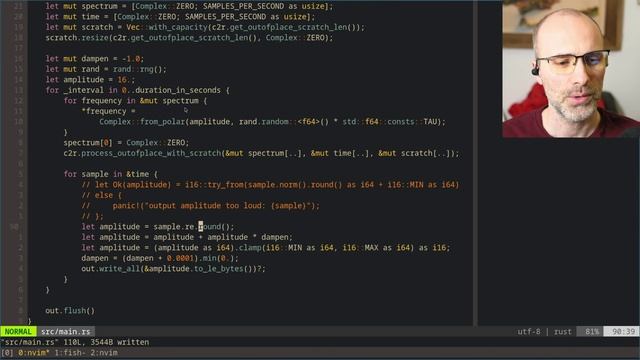This screenshot has height=360, width=640.
Task: Click 'clamp' method call
Action: [x=250, y=248]
